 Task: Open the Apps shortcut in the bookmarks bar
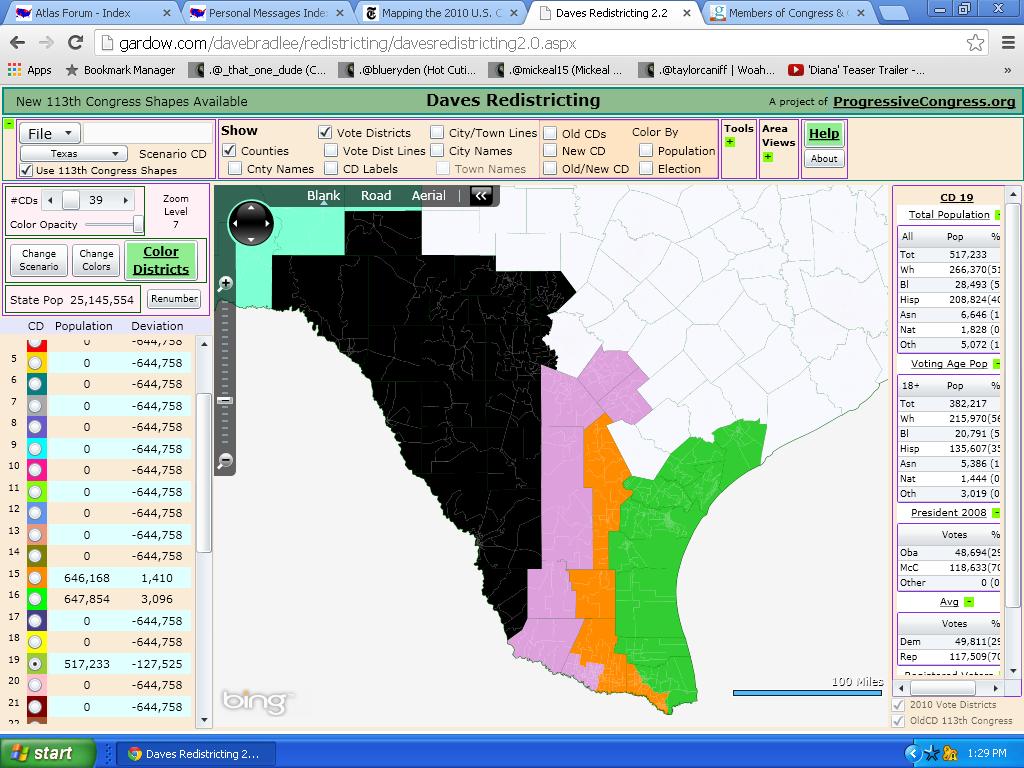[x=29, y=70]
